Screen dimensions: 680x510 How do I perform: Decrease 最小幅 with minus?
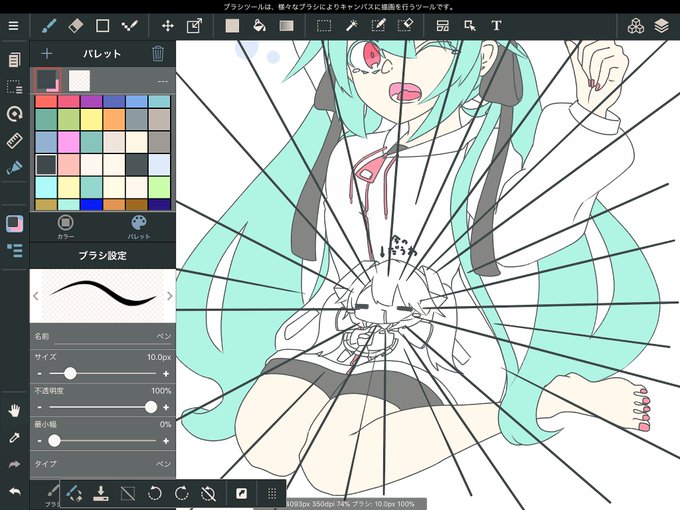(x=40, y=441)
